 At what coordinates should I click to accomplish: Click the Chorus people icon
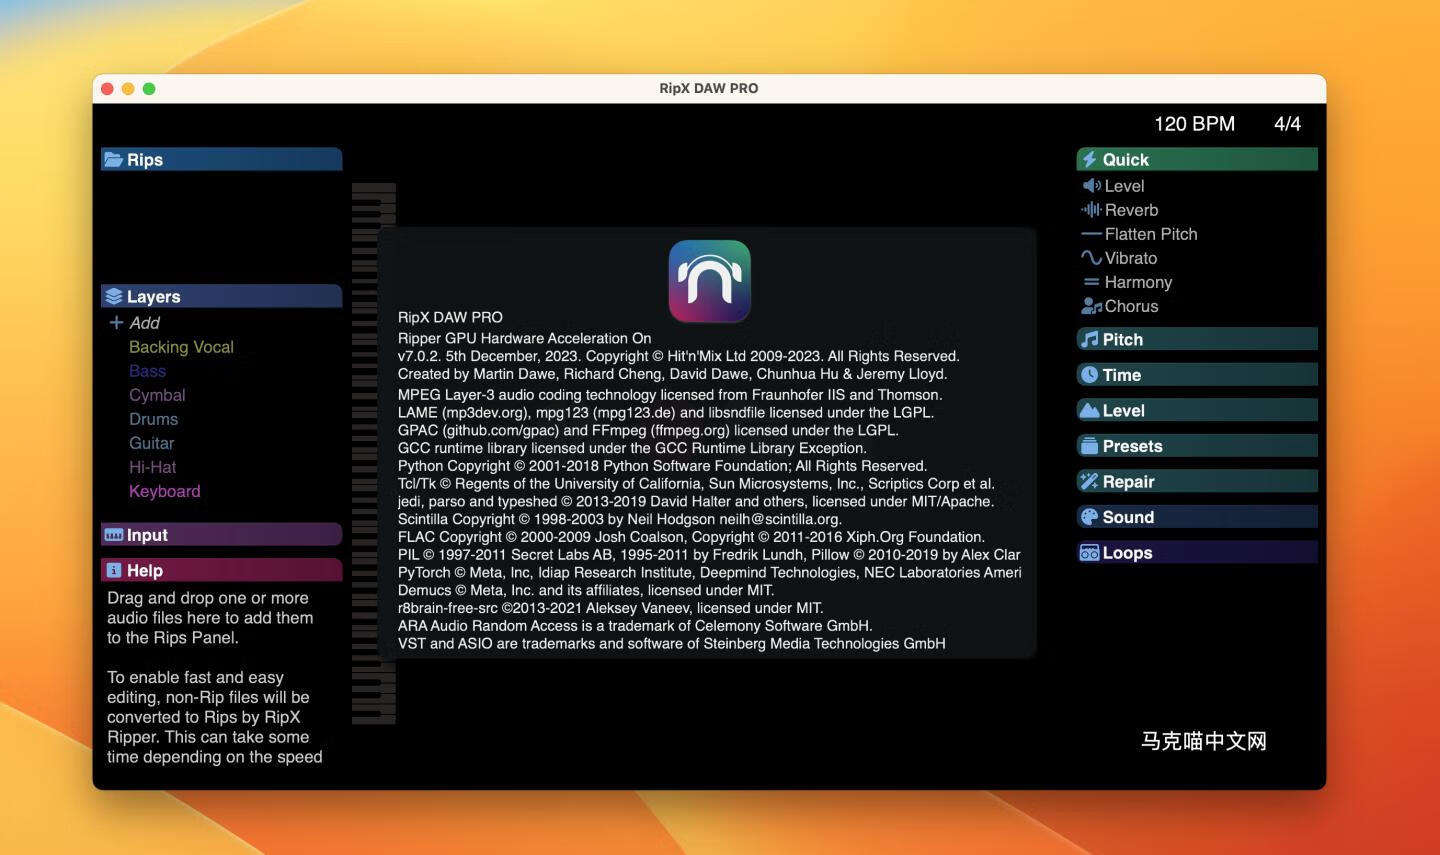[1091, 306]
